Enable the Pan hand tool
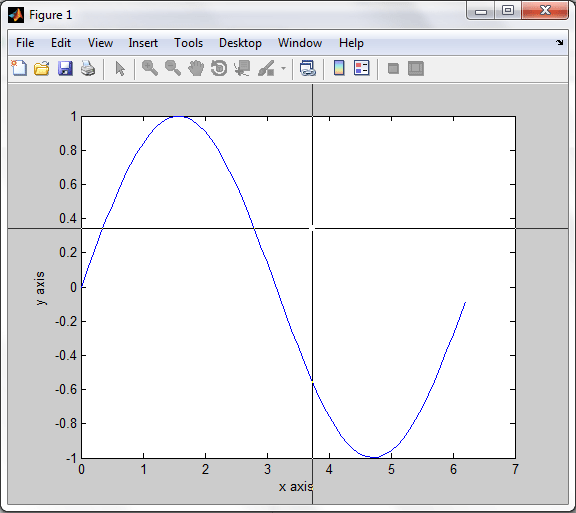This screenshot has height=513, width=576. (x=196, y=68)
